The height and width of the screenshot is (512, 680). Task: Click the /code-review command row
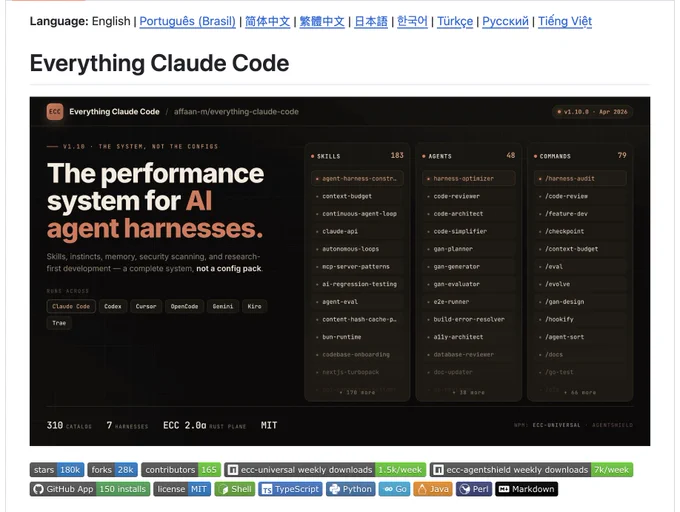coord(580,196)
